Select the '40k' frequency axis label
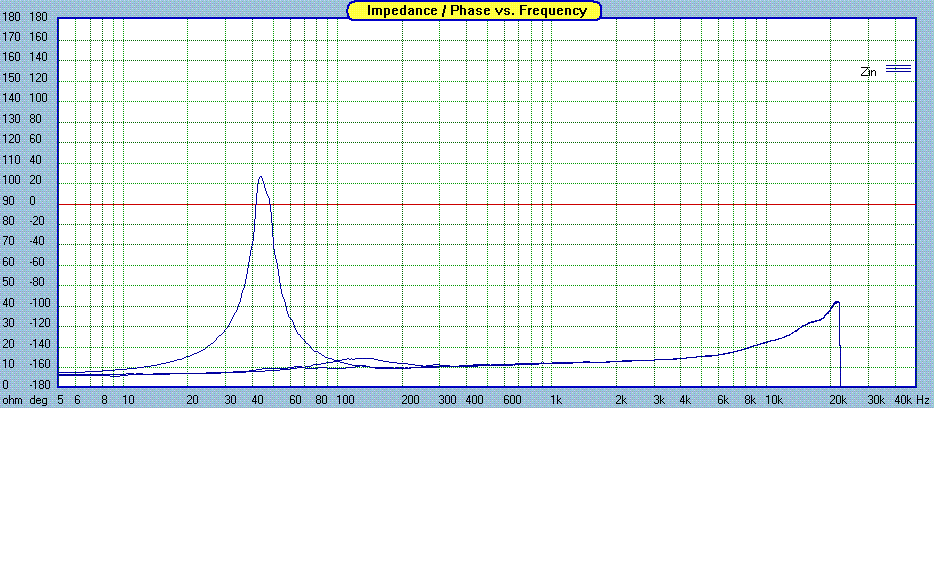The width and height of the screenshot is (934, 588). pyautogui.click(x=903, y=400)
